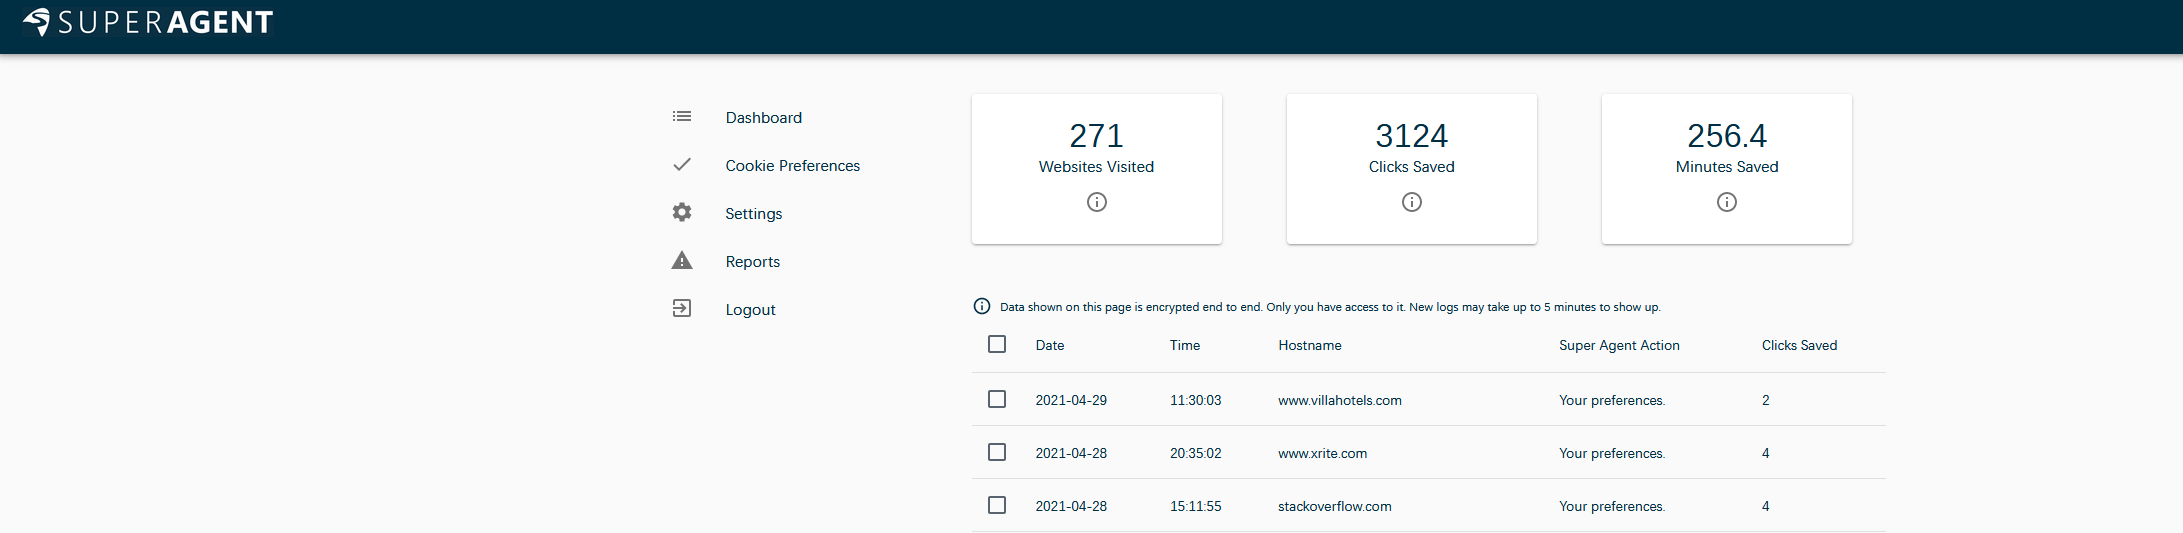Click hostname www.xrite.com
Image resolution: width=2183 pixels, height=533 pixels.
click(x=1322, y=453)
